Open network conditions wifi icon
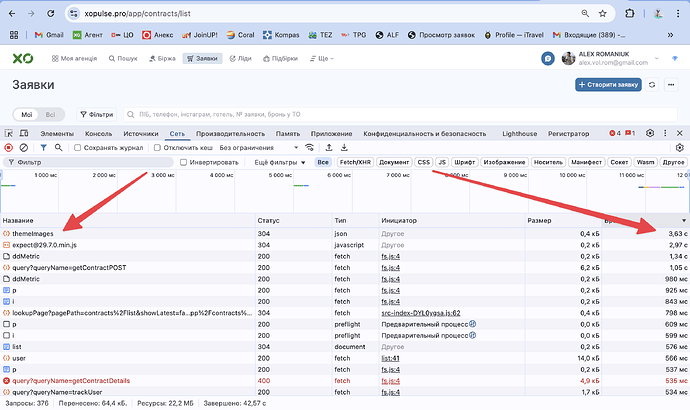The height and width of the screenshot is (410, 690). click(x=310, y=147)
